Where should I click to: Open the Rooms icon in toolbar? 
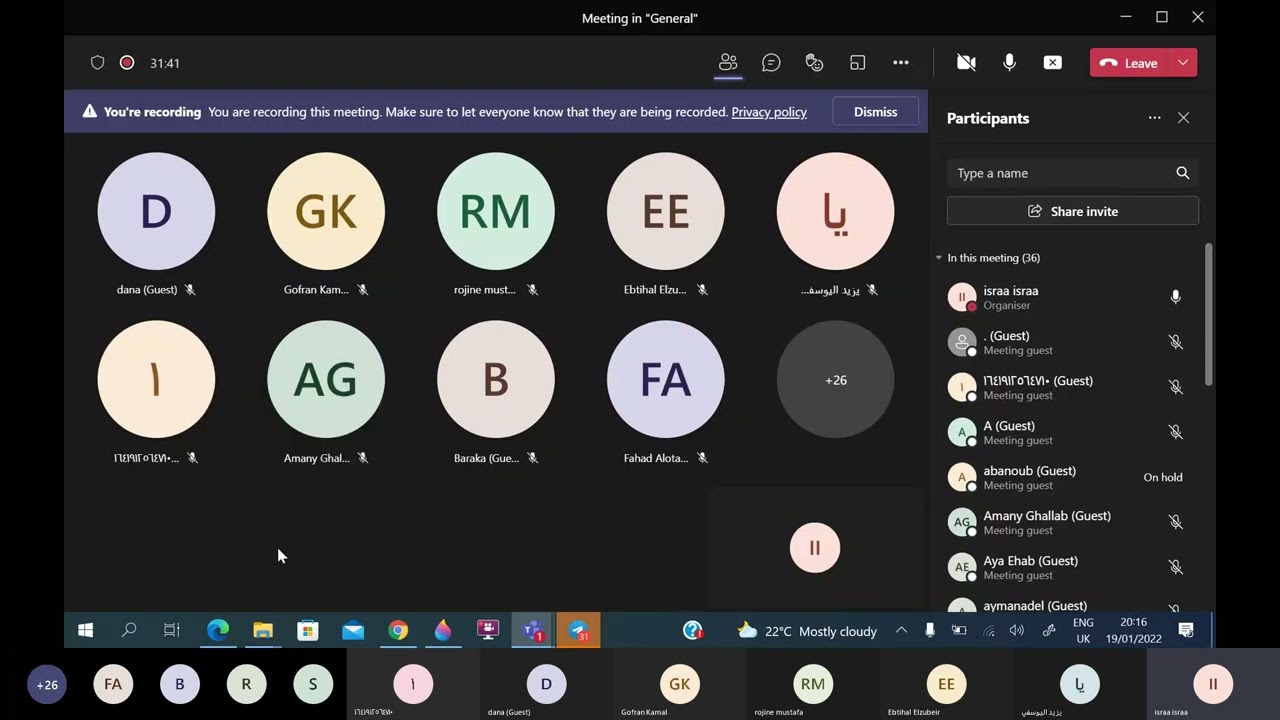click(x=857, y=63)
